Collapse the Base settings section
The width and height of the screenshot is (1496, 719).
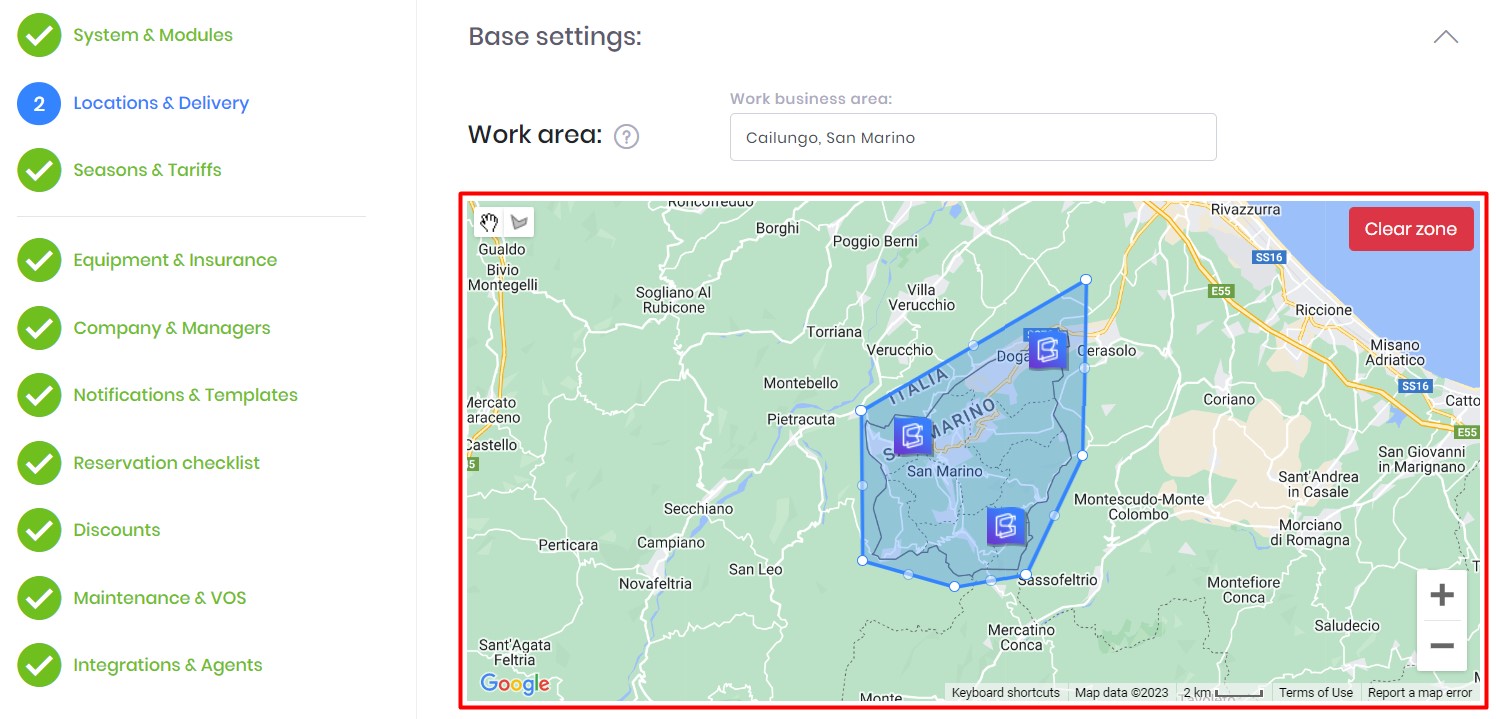coord(1445,37)
